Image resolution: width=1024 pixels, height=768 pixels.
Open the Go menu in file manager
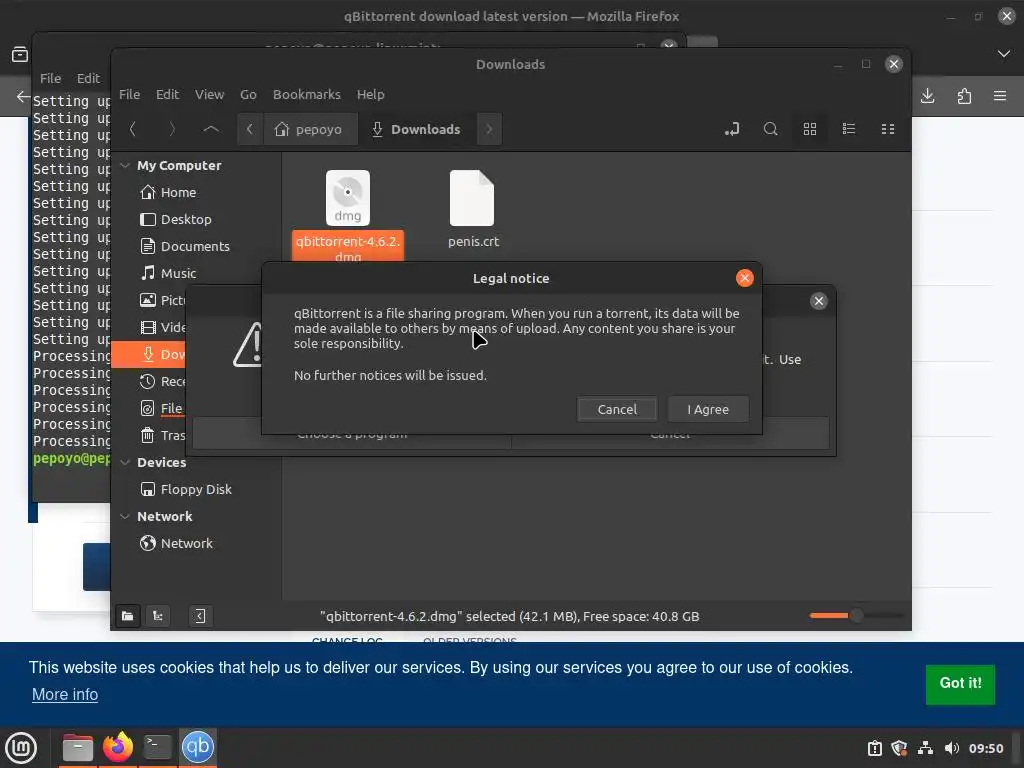(x=248, y=94)
